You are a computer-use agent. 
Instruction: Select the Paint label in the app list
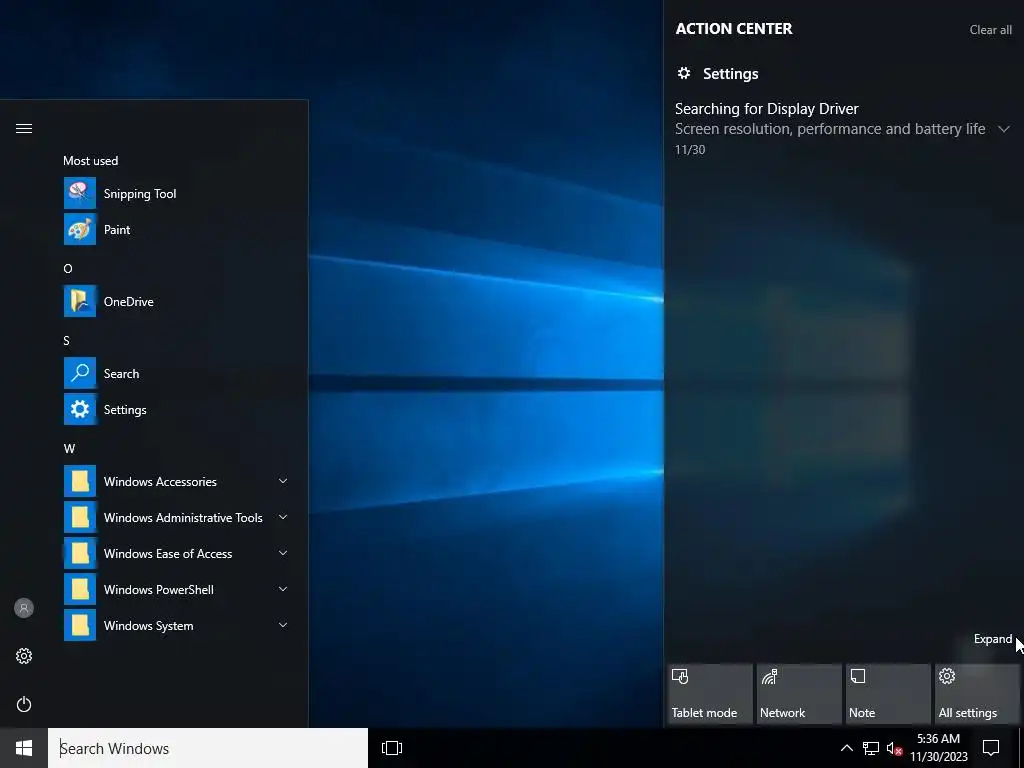click(x=117, y=230)
